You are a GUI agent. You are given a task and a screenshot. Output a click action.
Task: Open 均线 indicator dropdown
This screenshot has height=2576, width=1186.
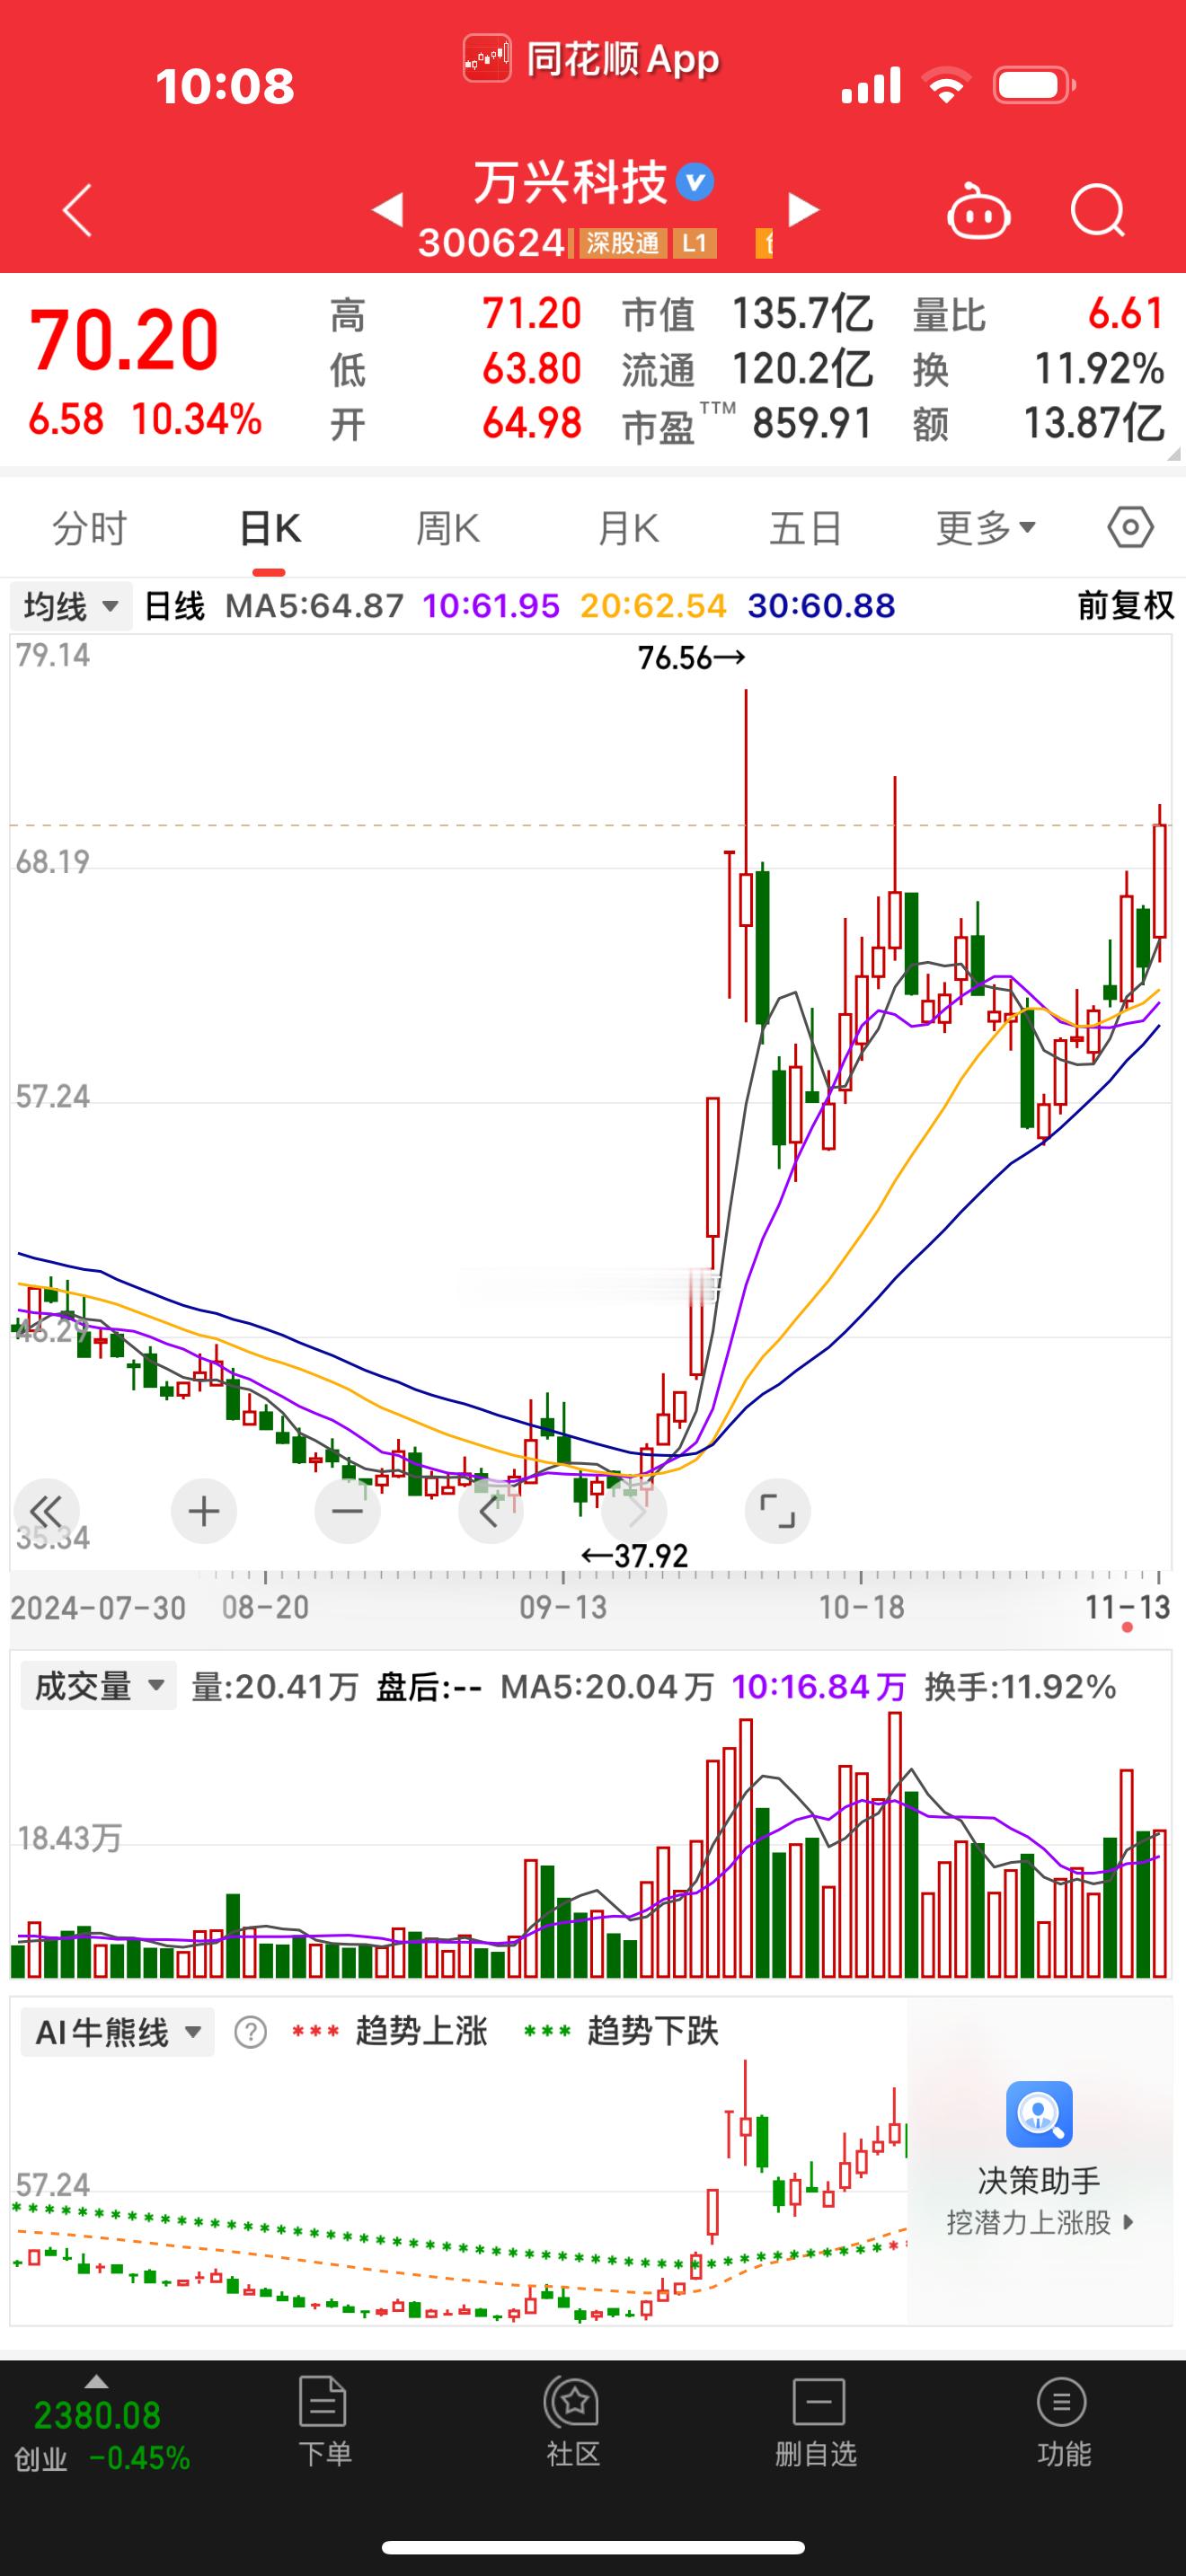[71, 606]
